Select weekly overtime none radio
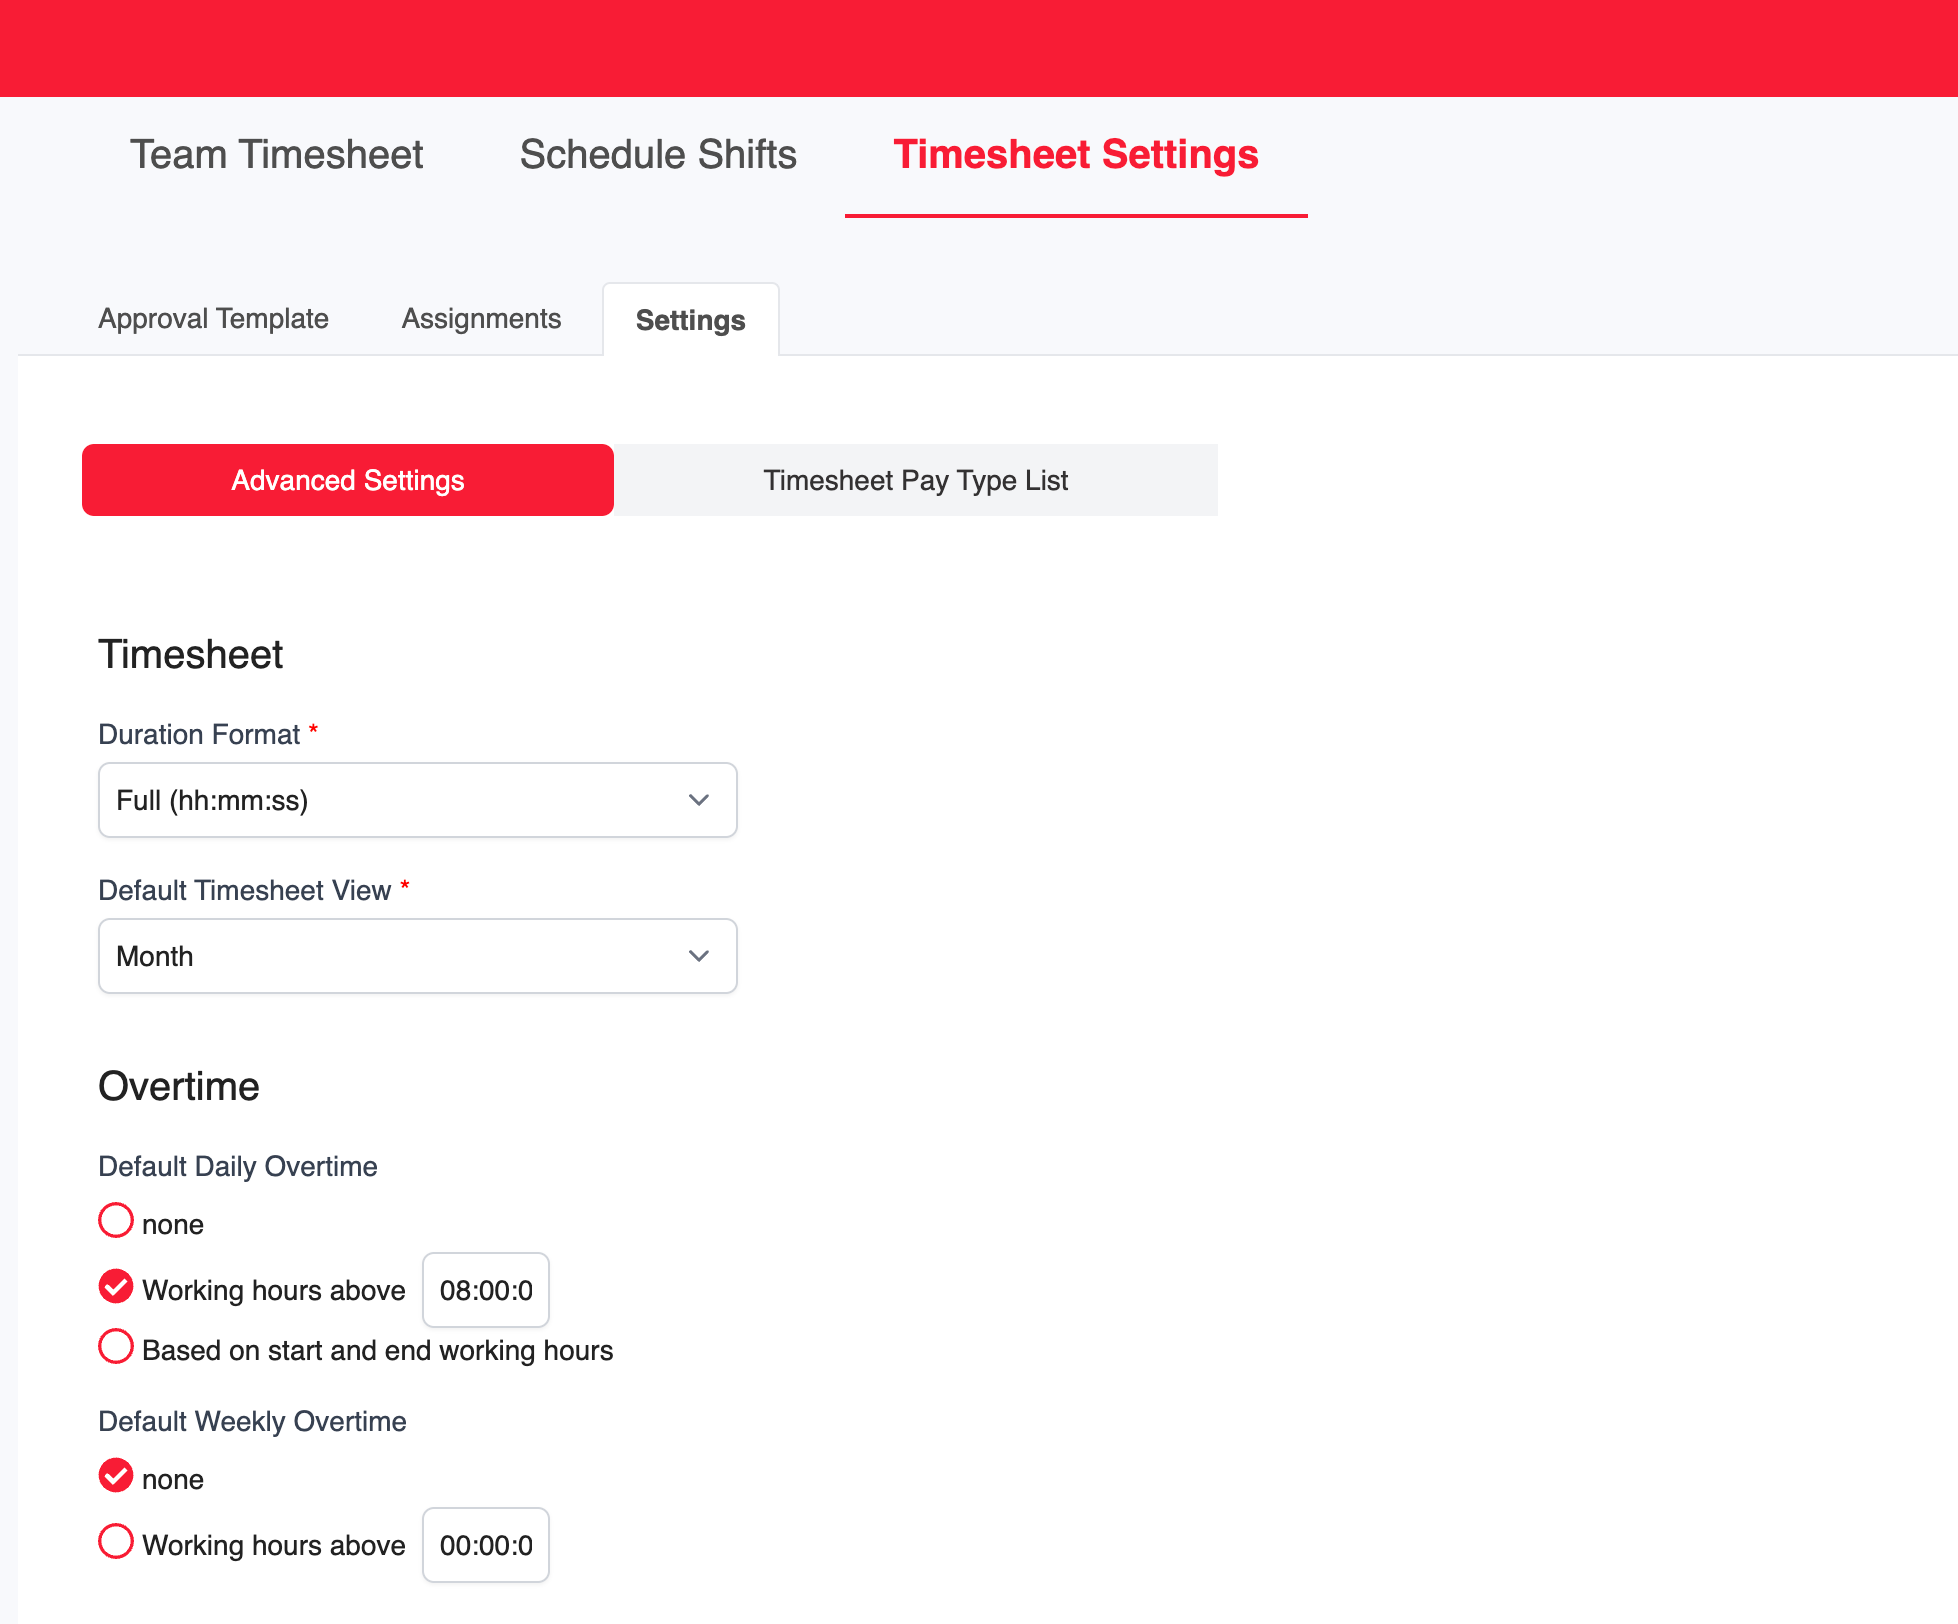1958x1624 pixels. coord(116,1475)
